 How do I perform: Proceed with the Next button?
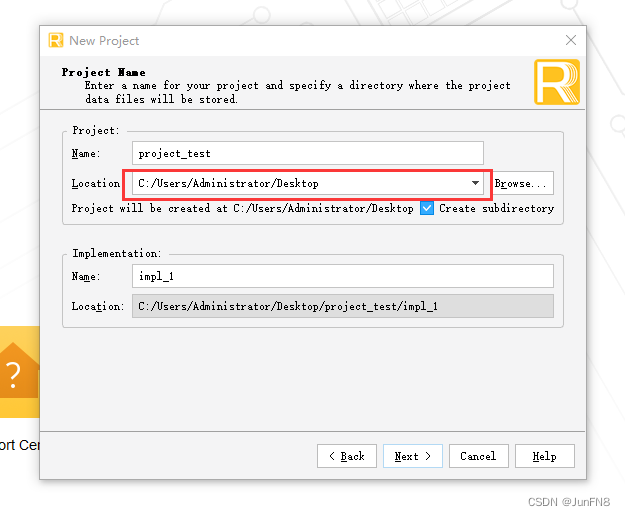(x=413, y=456)
